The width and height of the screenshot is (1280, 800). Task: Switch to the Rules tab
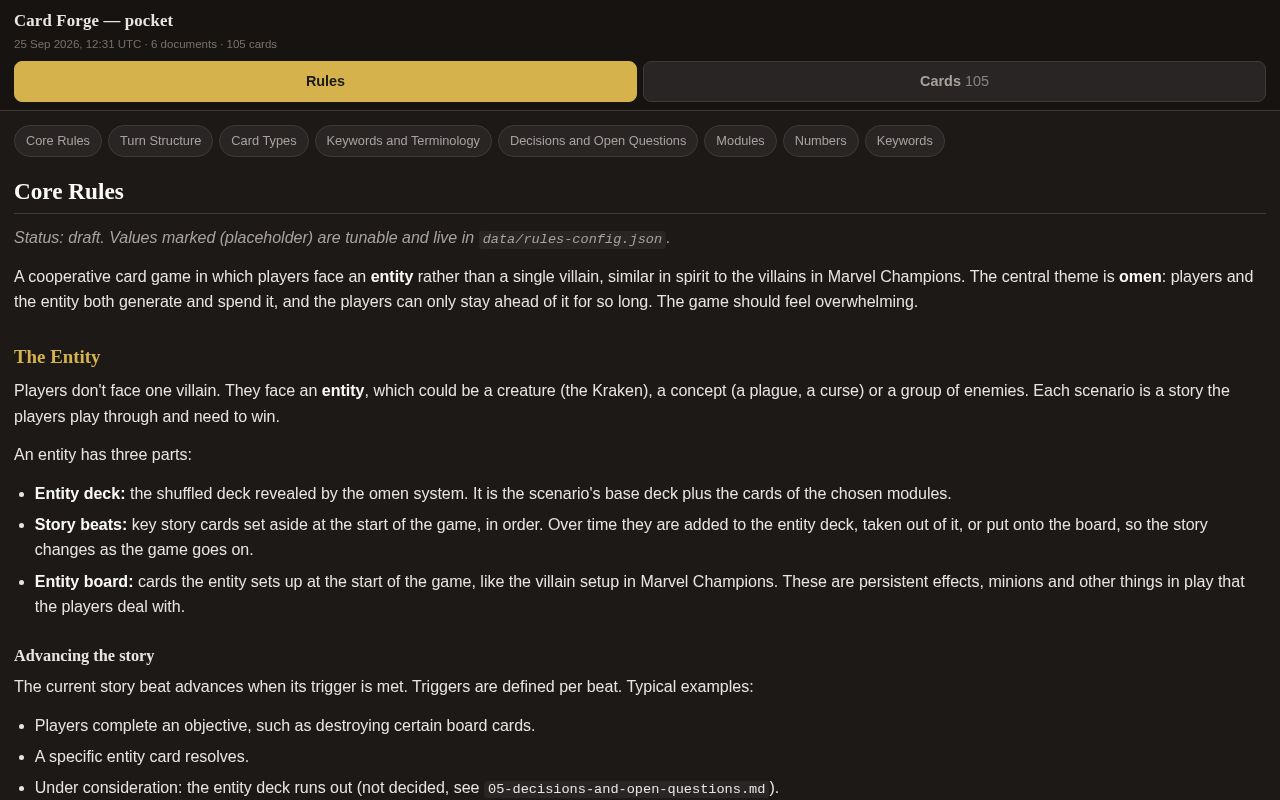click(x=325, y=81)
